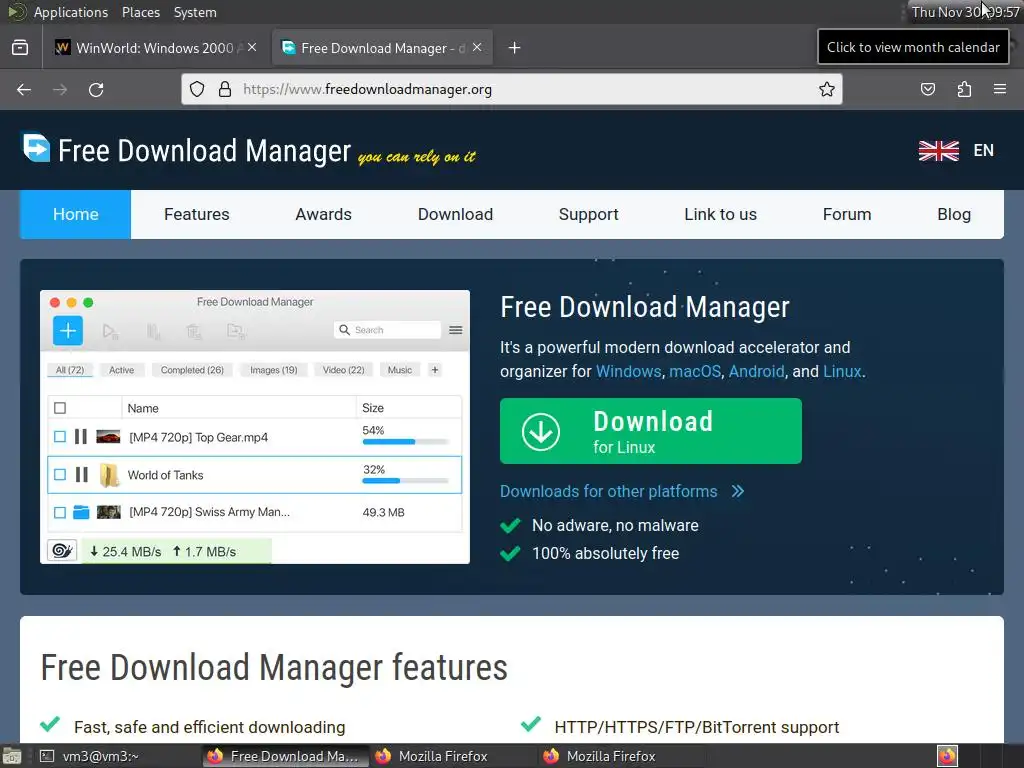Click the Free Download Manager logo icon
Image resolution: width=1024 pixels, height=768 pixels.
(x=36, y=148)
